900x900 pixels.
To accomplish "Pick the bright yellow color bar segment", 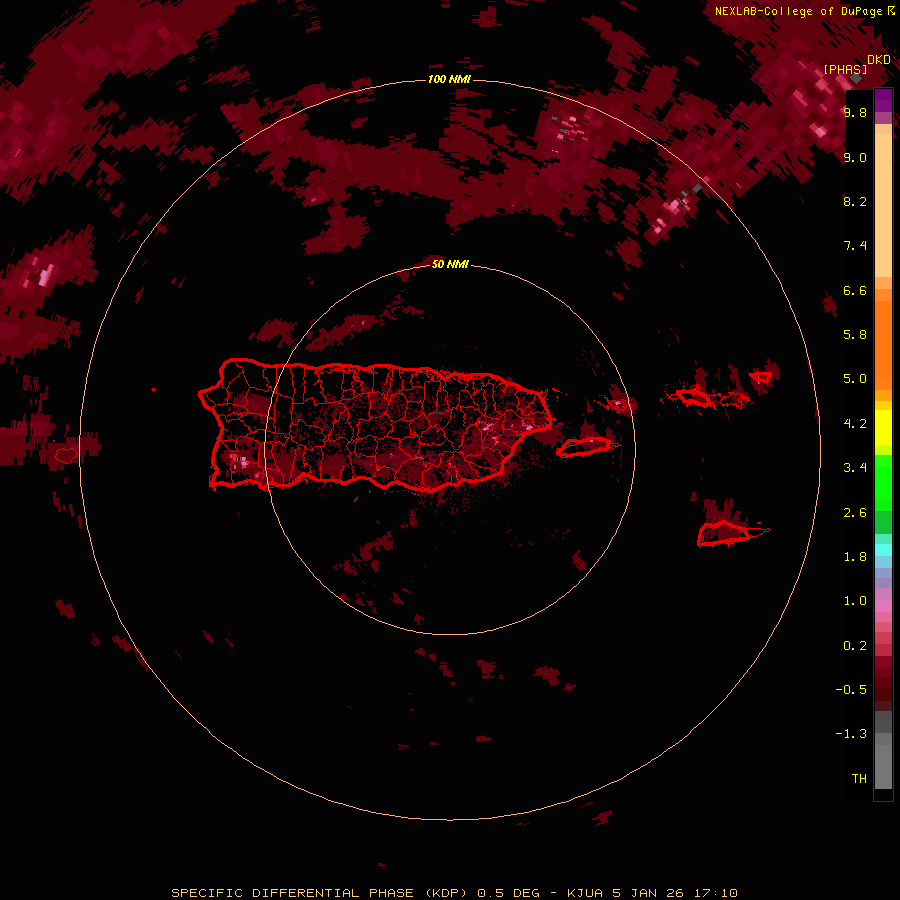I will click(x=883, y=428).
